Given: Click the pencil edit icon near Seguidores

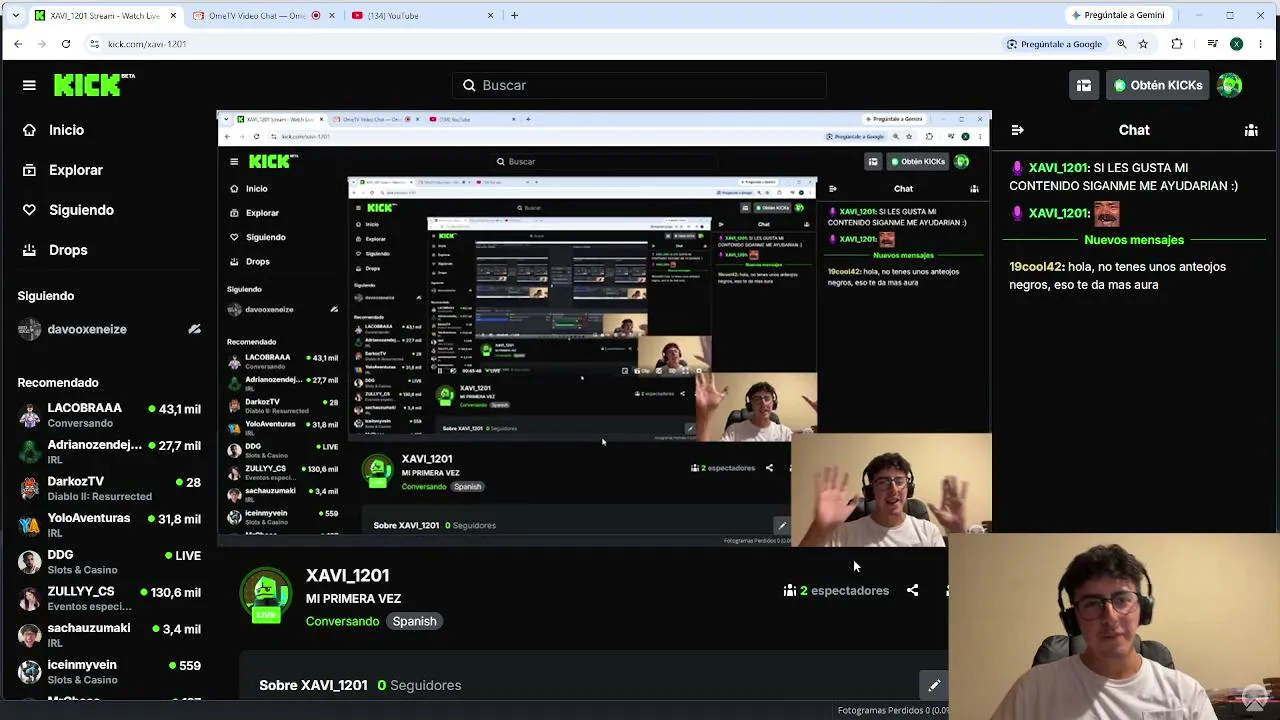Looking at the screenshot, I should (x=934, y=685).
